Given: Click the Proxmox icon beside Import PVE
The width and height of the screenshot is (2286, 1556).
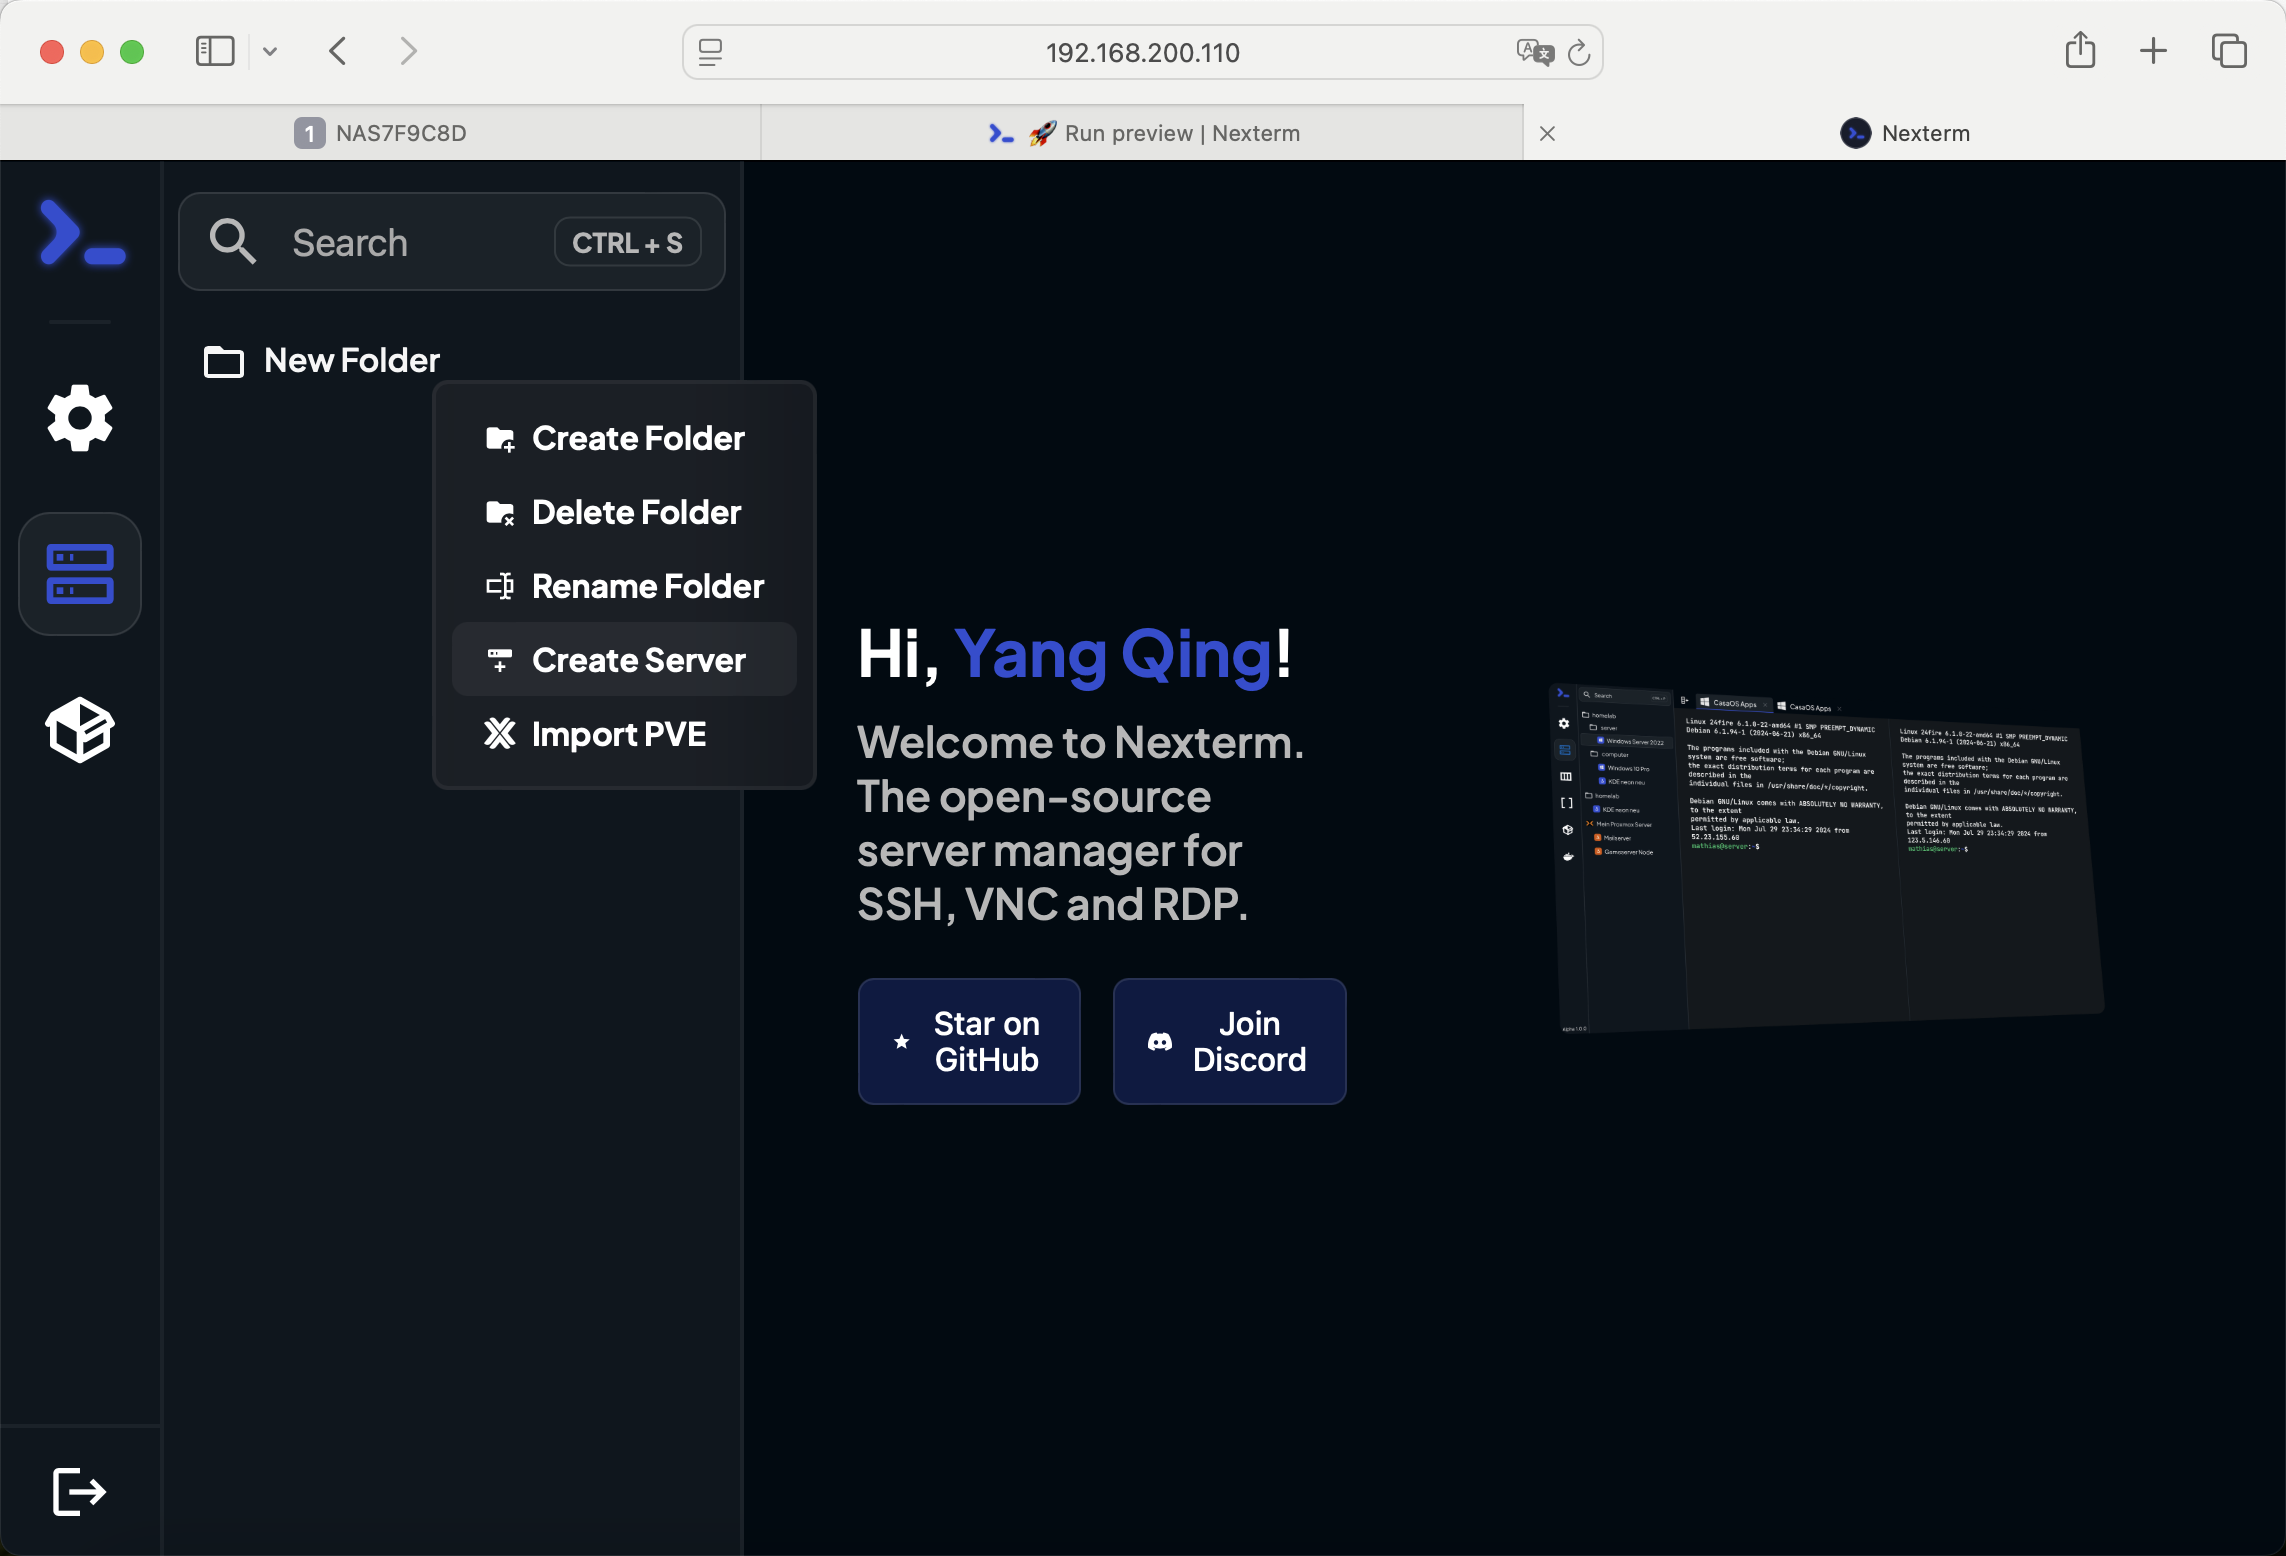Looking at the screenshot, I should tap(500, 734).
